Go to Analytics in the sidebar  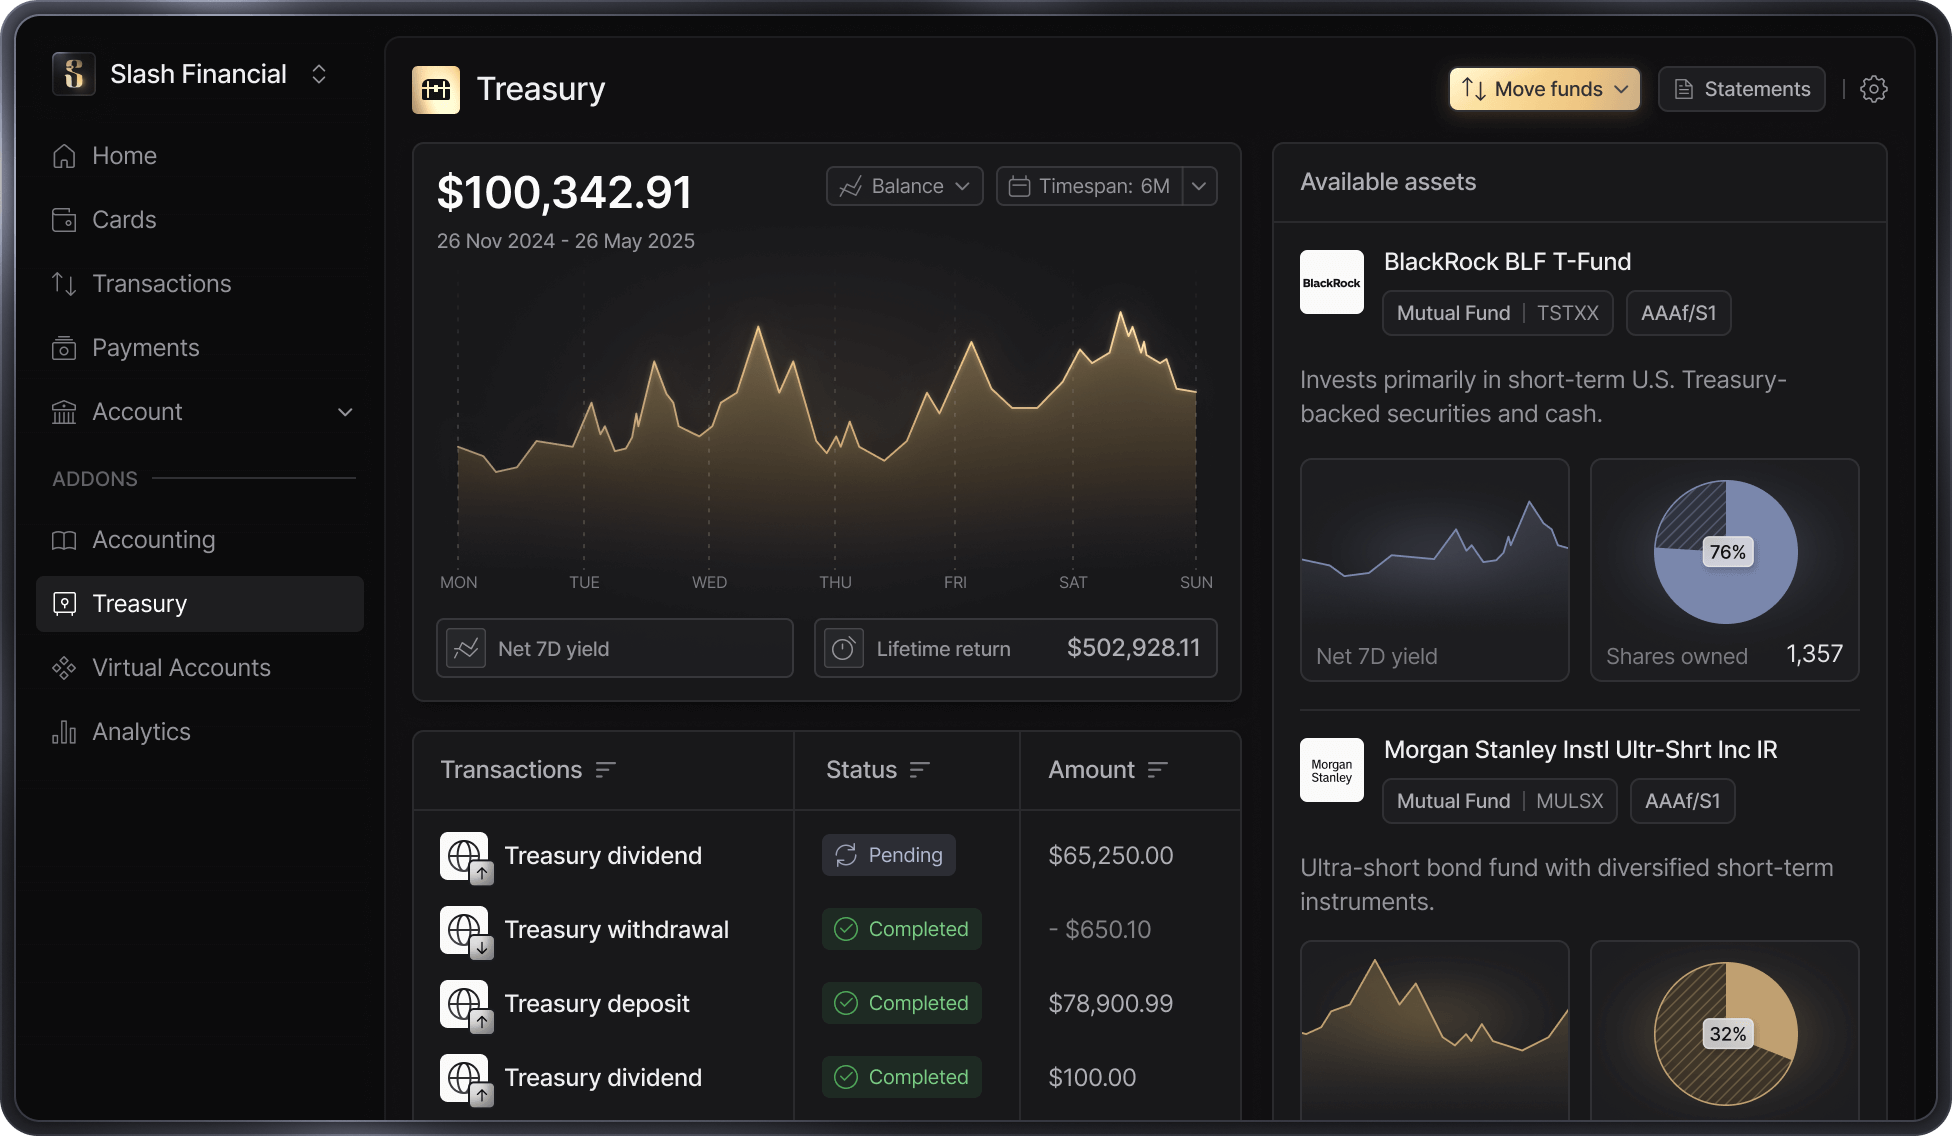(141, 732)
